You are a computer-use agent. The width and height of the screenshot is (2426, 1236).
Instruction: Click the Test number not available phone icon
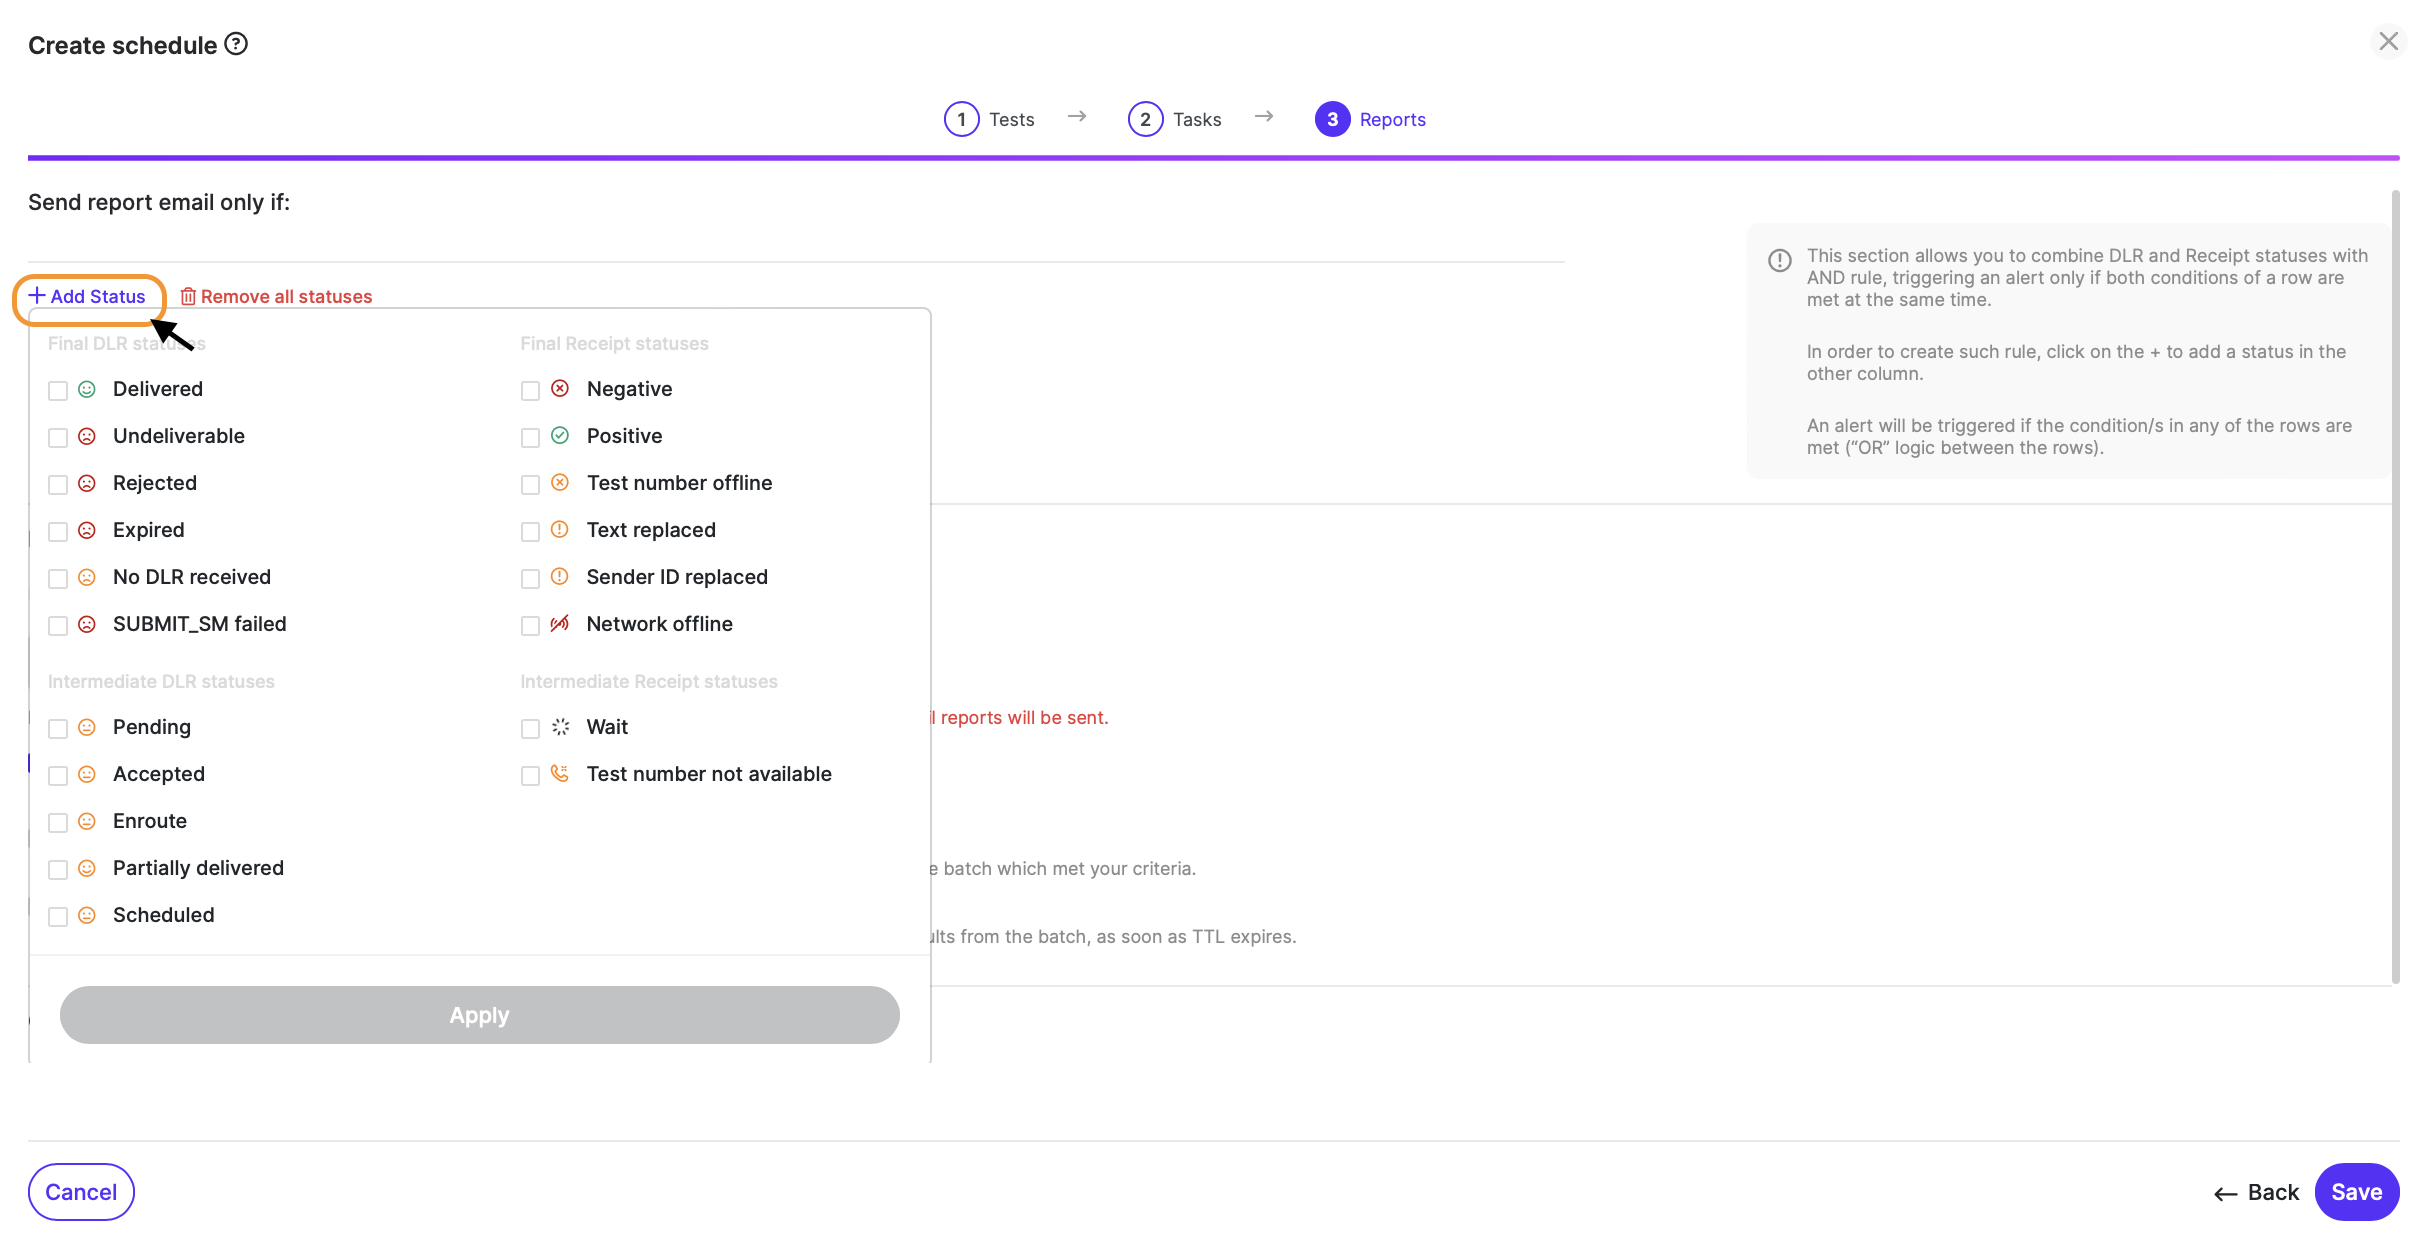point(560,773)
